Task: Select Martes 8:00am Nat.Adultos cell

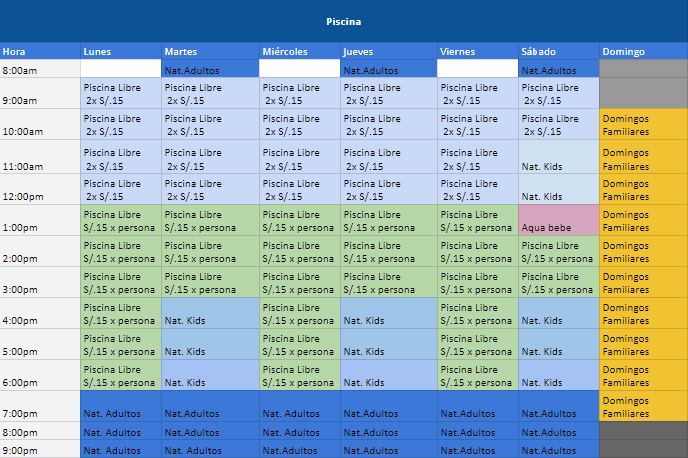Action: pyautogui.click(x=210, y=69)
